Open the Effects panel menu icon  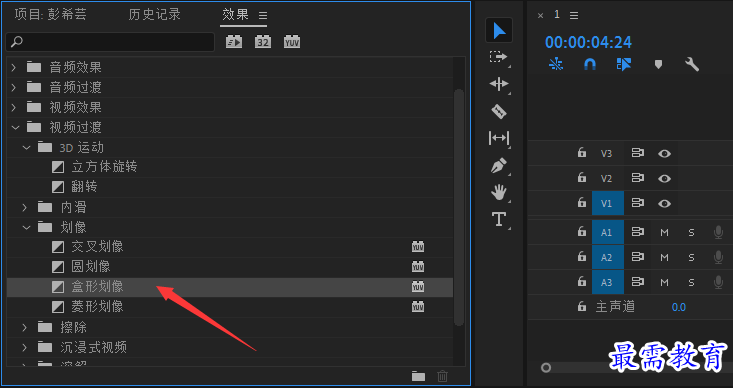263,16
